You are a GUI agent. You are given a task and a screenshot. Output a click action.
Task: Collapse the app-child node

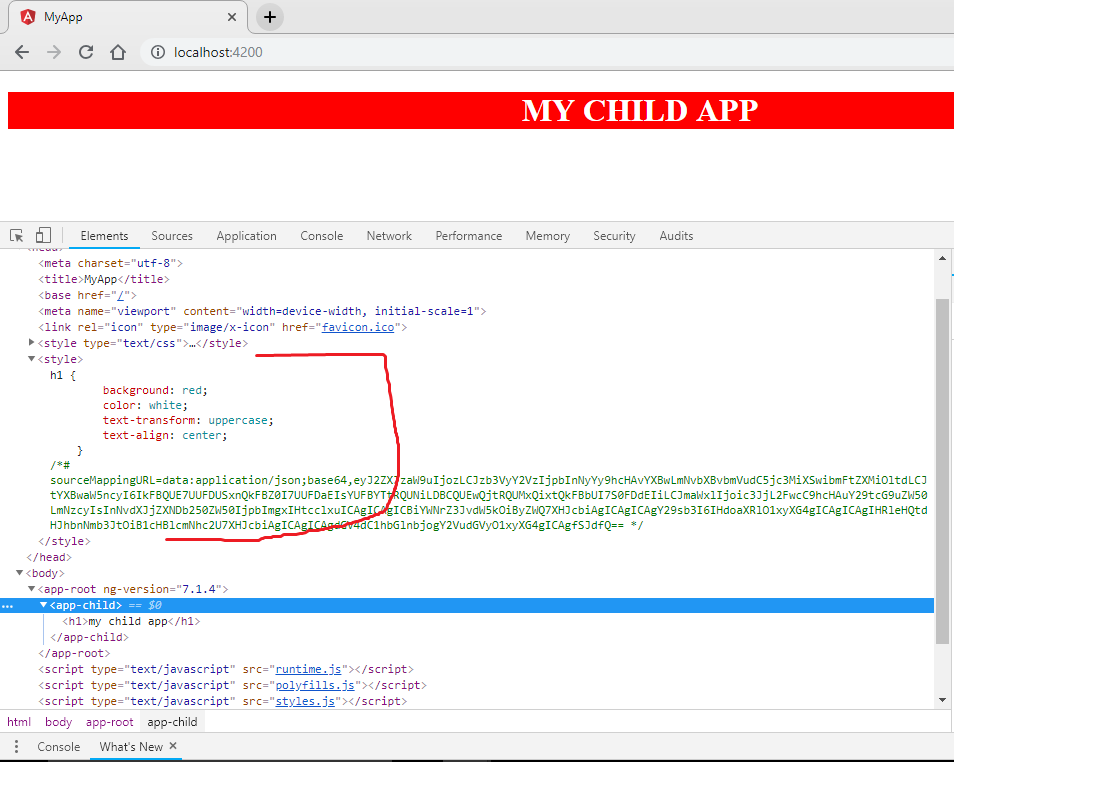point(43,605)
